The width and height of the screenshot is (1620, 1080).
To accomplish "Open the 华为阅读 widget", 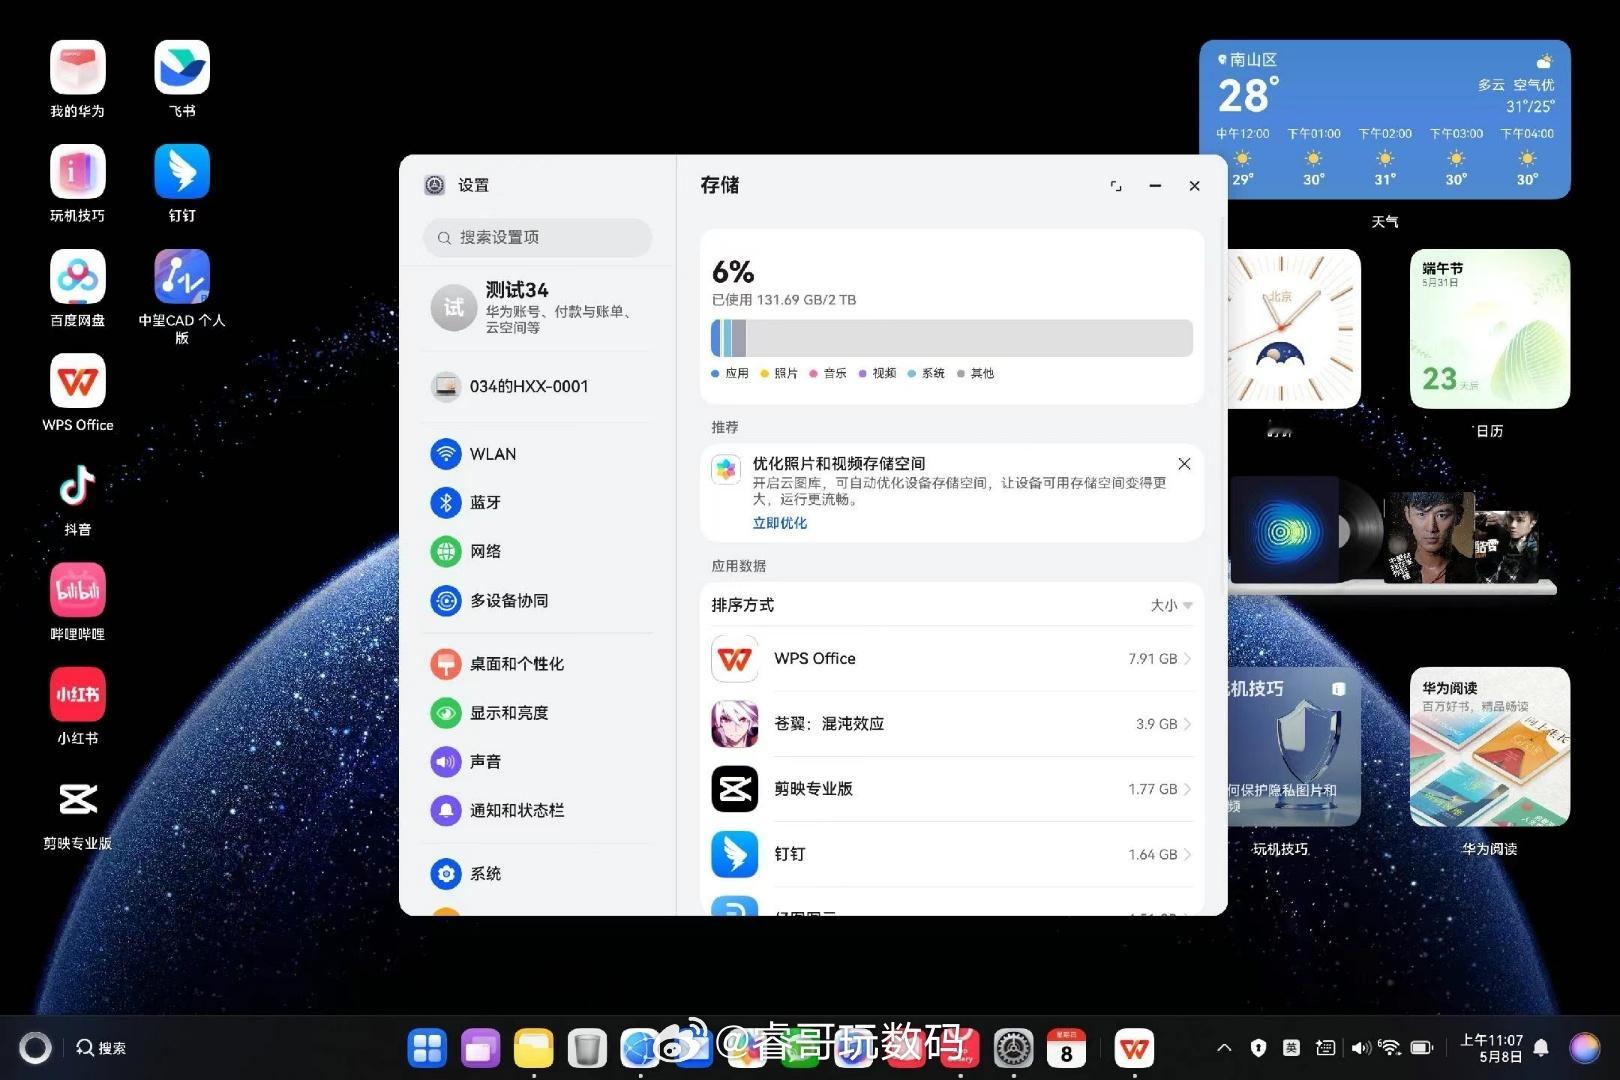I will tap(1490, 747).
